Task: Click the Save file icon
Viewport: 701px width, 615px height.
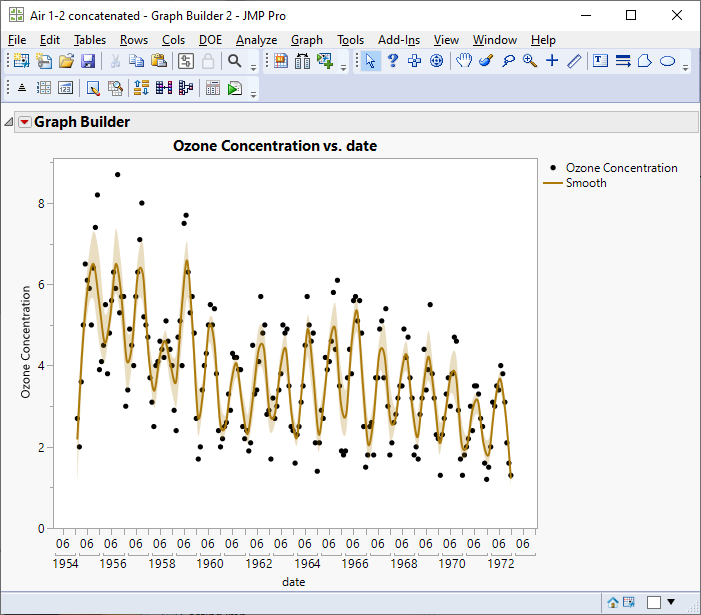Action: click(88, 61)
